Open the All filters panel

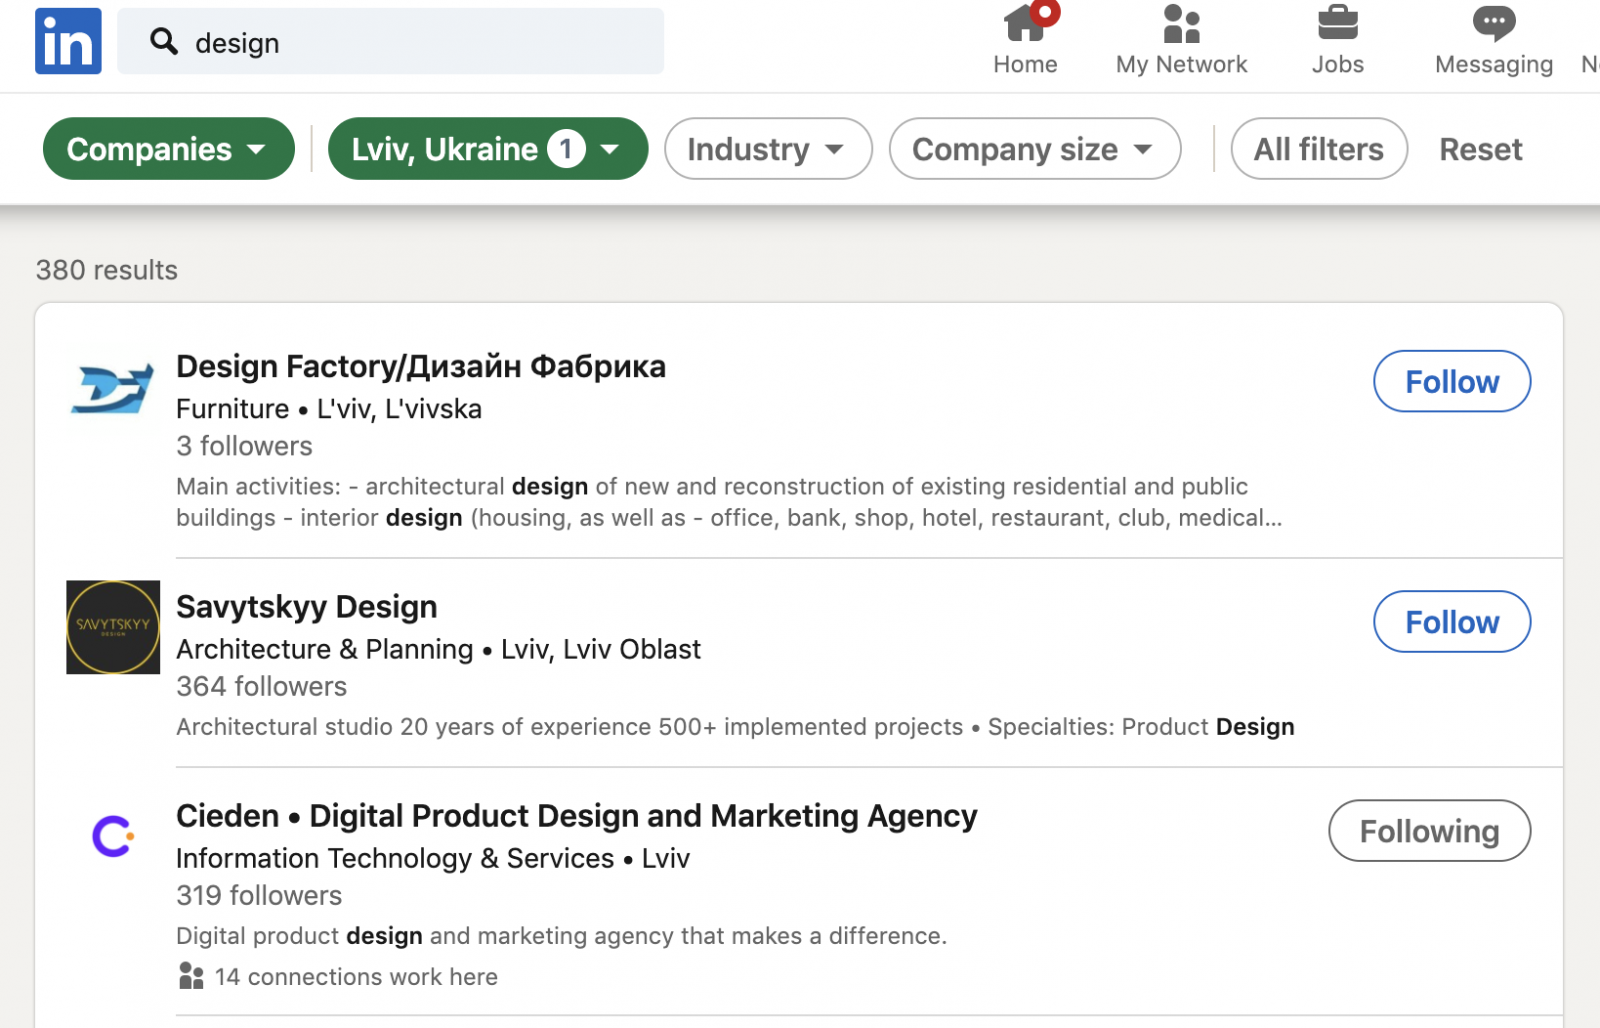[x=1319, y=149]
